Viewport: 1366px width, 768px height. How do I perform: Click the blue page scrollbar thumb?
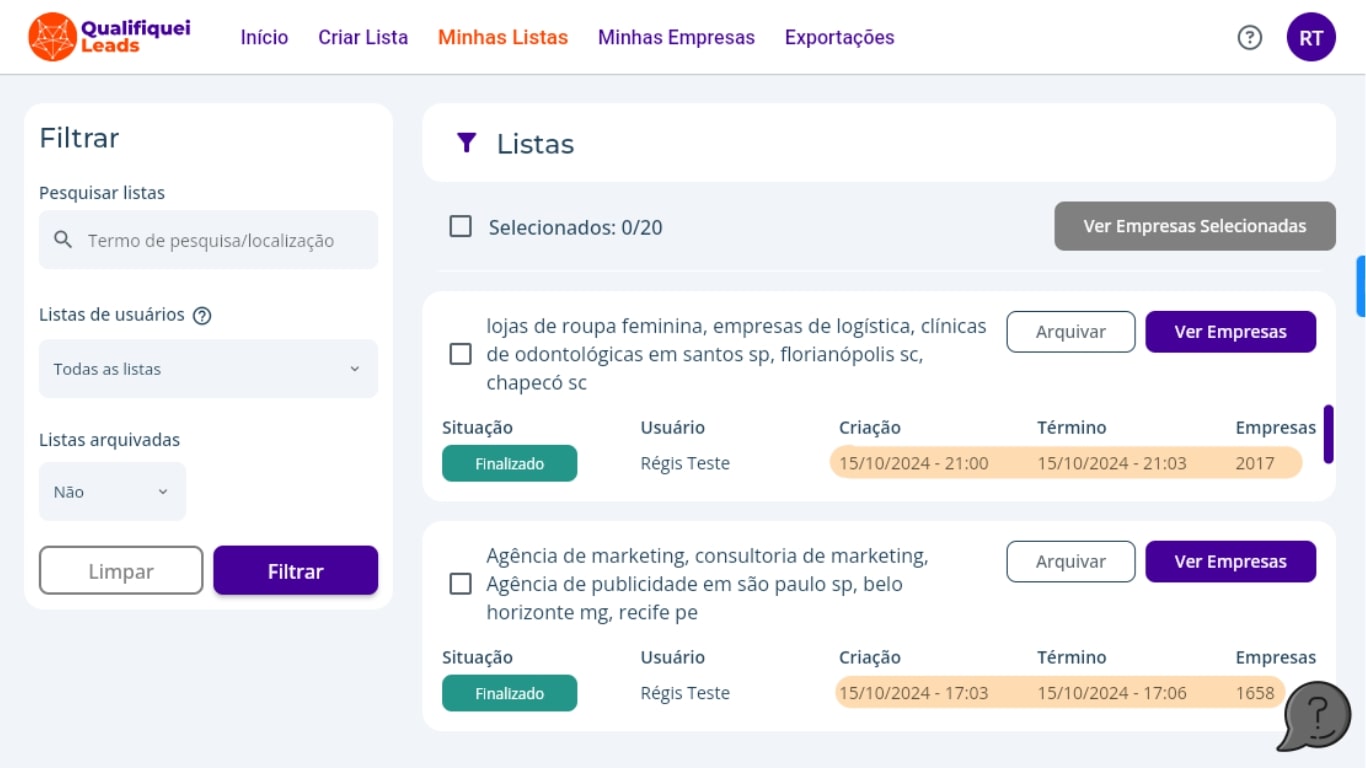click(1361, 286)
